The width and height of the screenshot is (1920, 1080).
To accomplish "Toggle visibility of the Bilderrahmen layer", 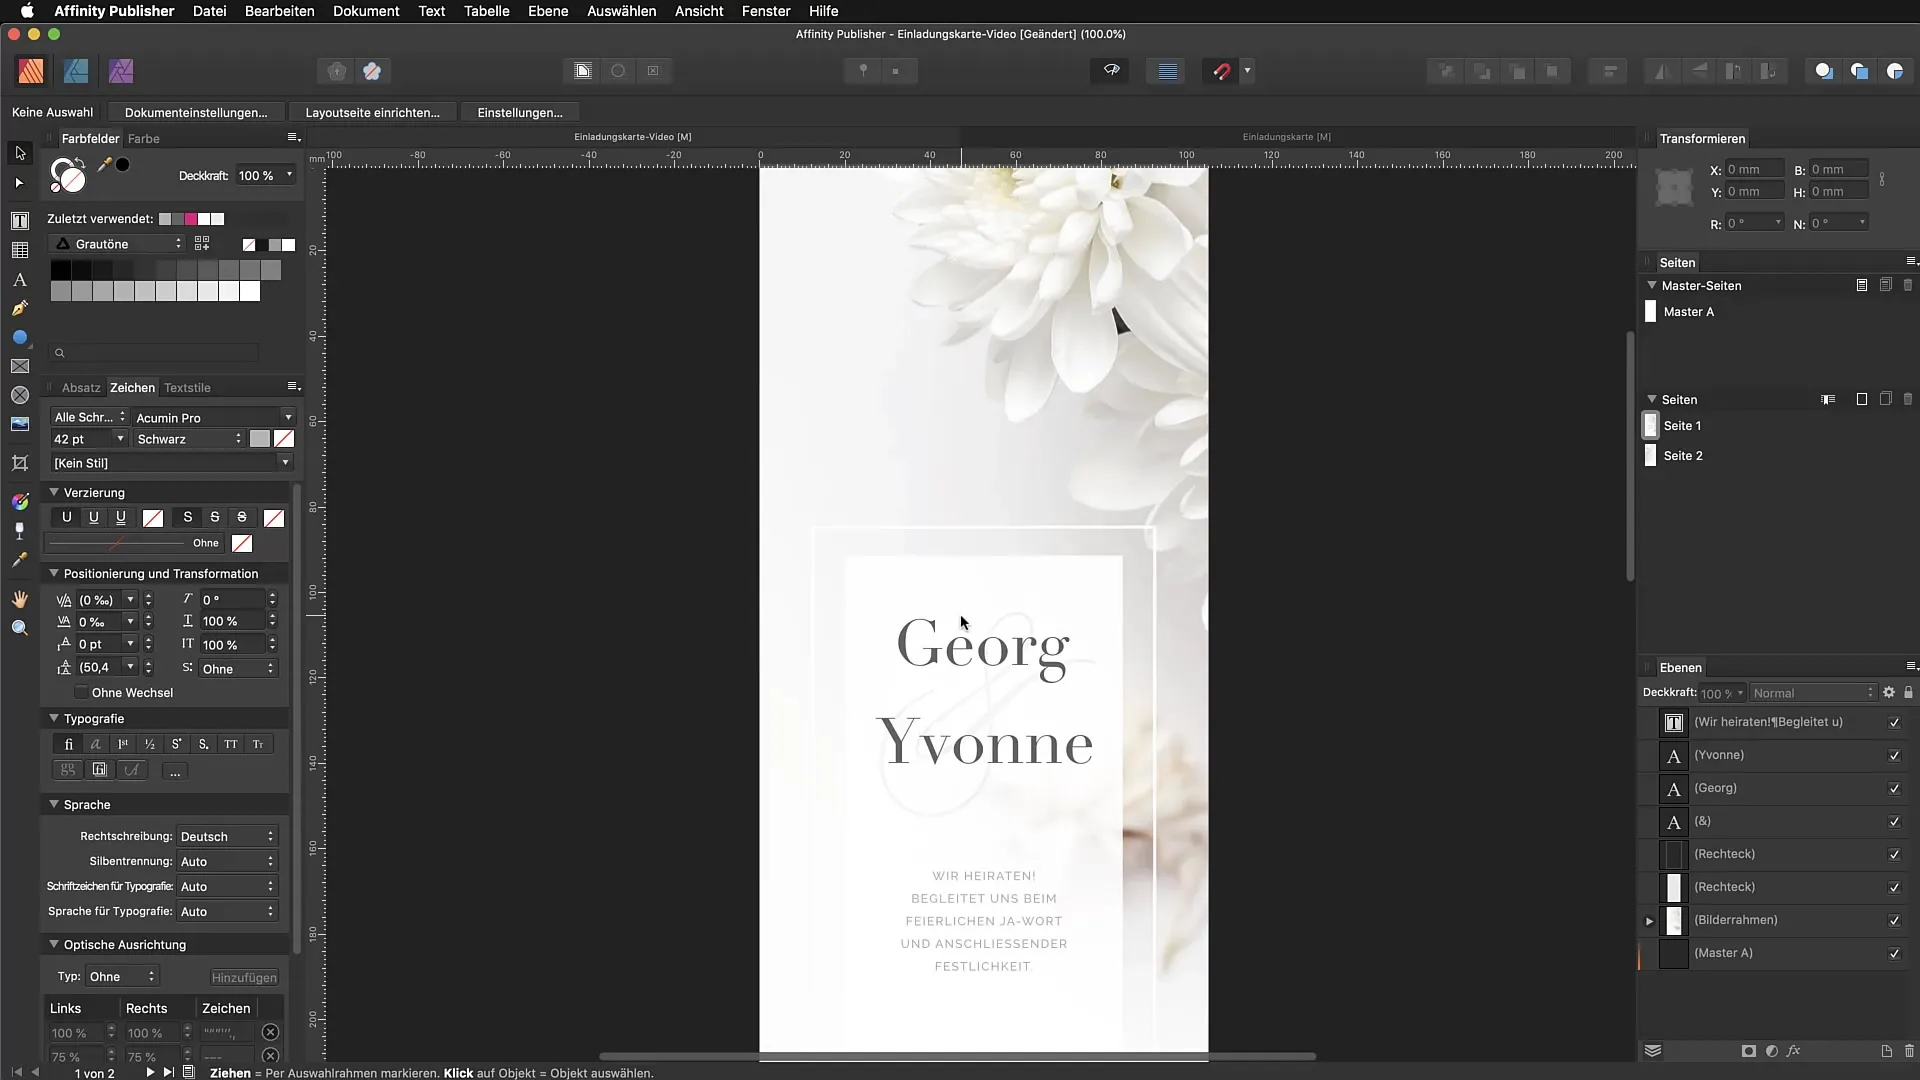I will pyautogui.click(x=1894, y=921).
